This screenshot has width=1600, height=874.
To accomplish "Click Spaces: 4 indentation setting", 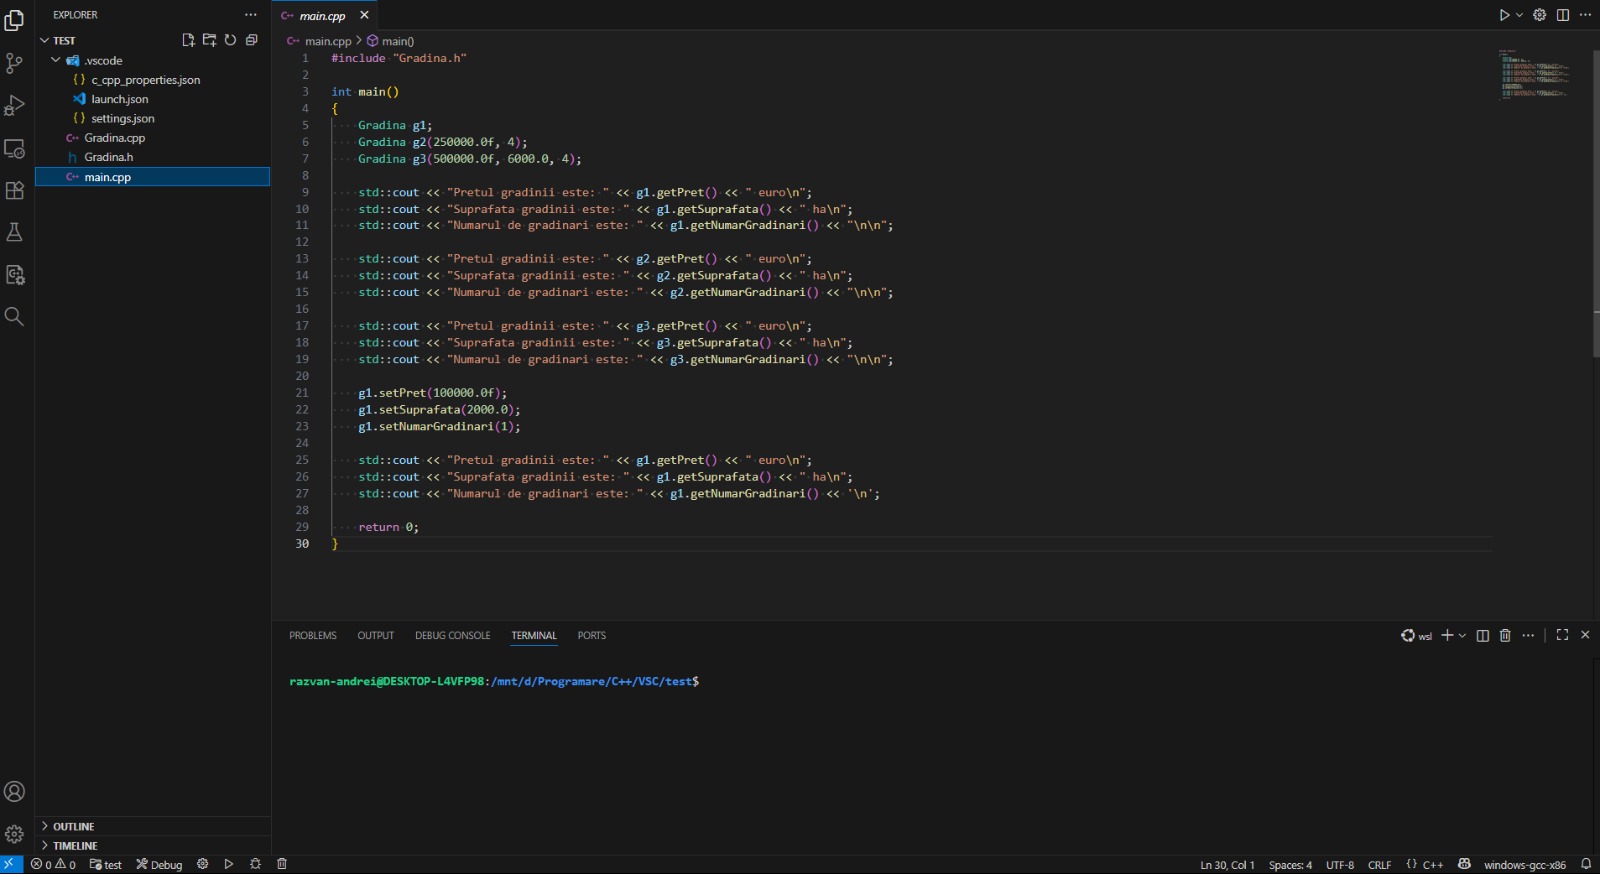I will 1290,865.
